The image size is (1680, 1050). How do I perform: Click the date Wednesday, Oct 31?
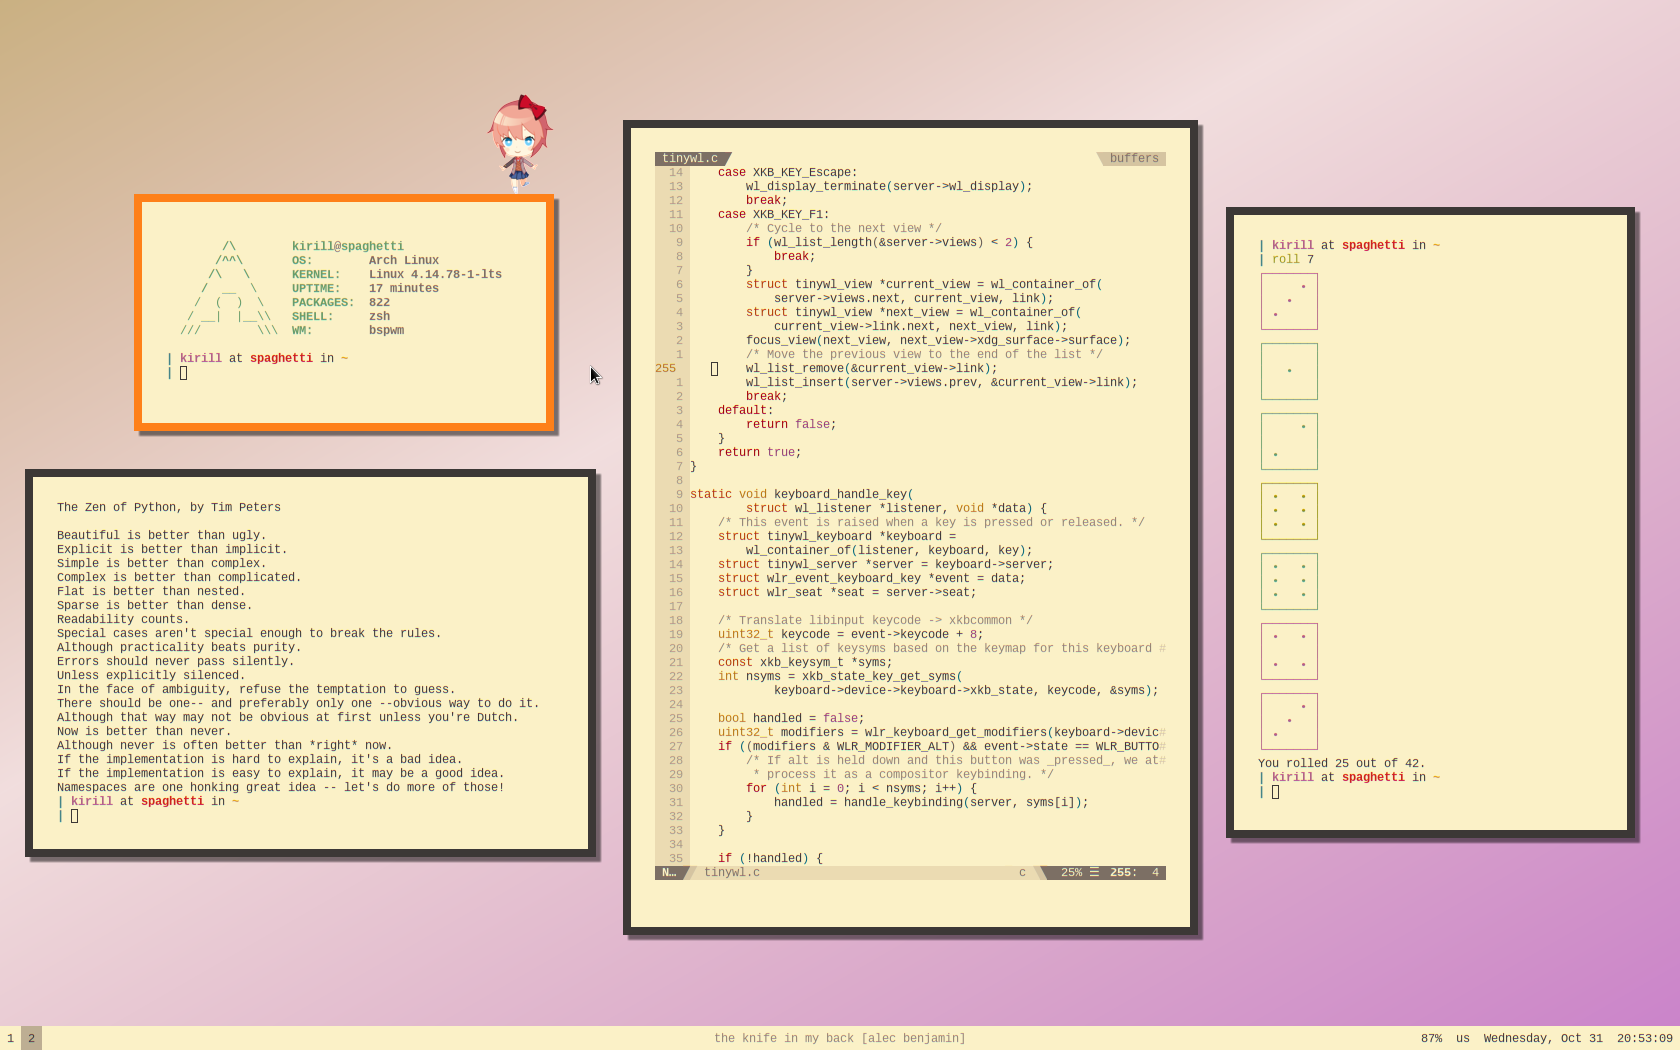(1543, 1038)
